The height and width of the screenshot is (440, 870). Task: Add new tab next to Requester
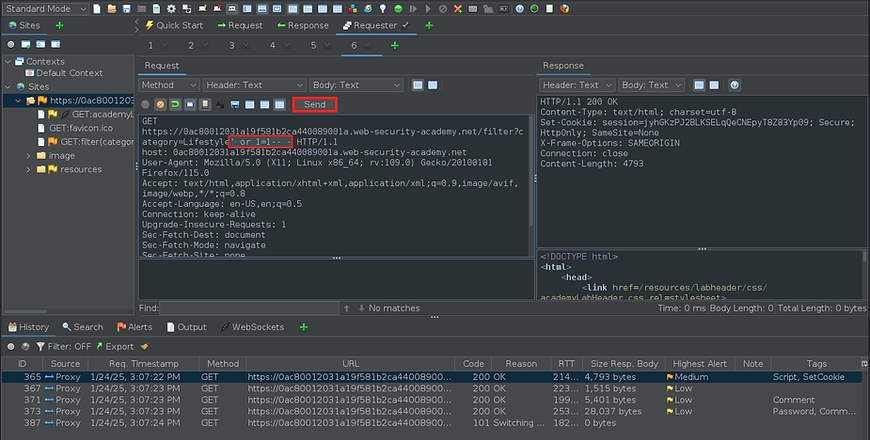coord(429,26)
